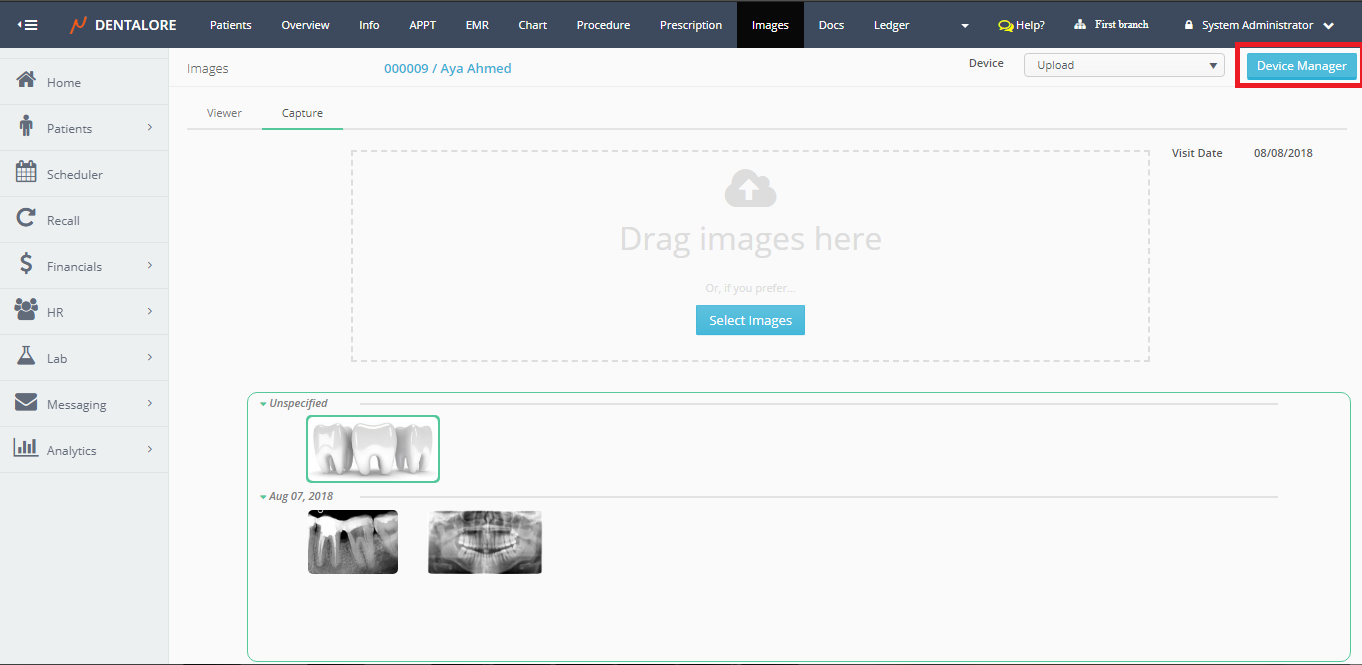Switch to the Viewer tab
This screenshot has width=1362, height=665.
click(224, 113)
